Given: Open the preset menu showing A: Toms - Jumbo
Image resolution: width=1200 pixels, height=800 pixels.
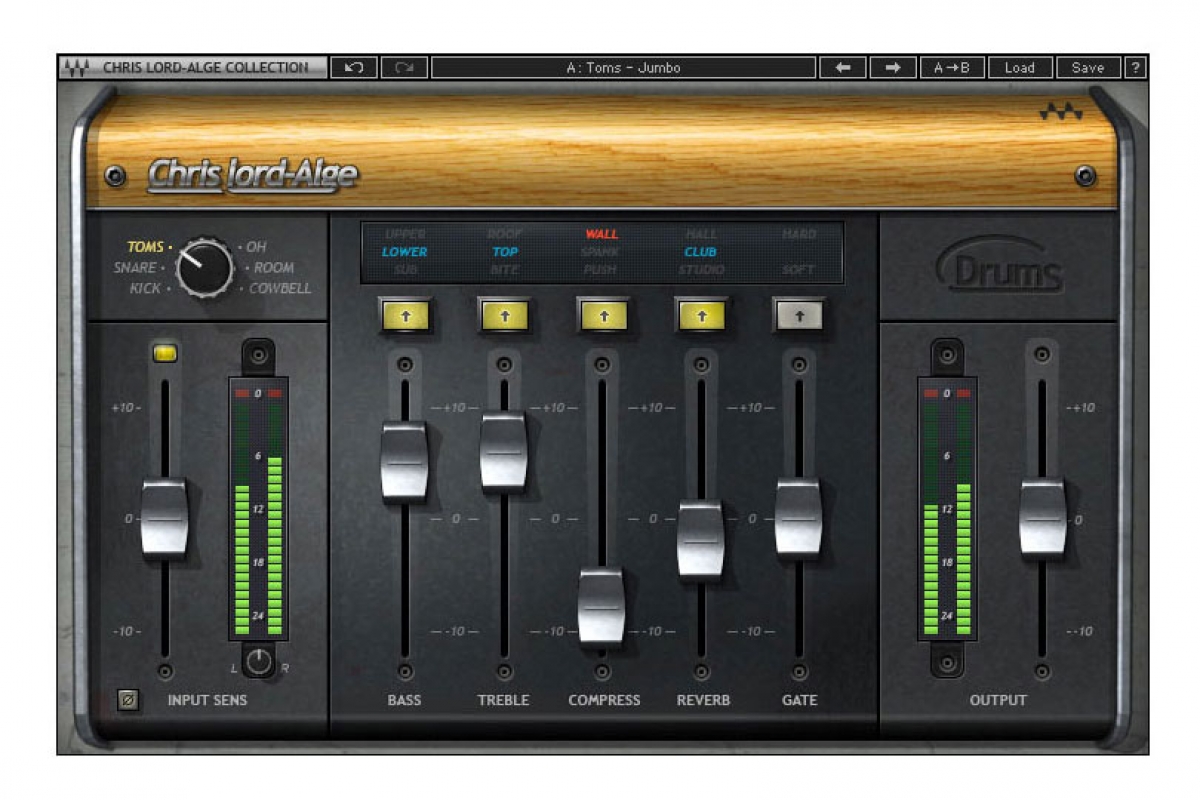Looking at the screenshot, I should 623,67.
